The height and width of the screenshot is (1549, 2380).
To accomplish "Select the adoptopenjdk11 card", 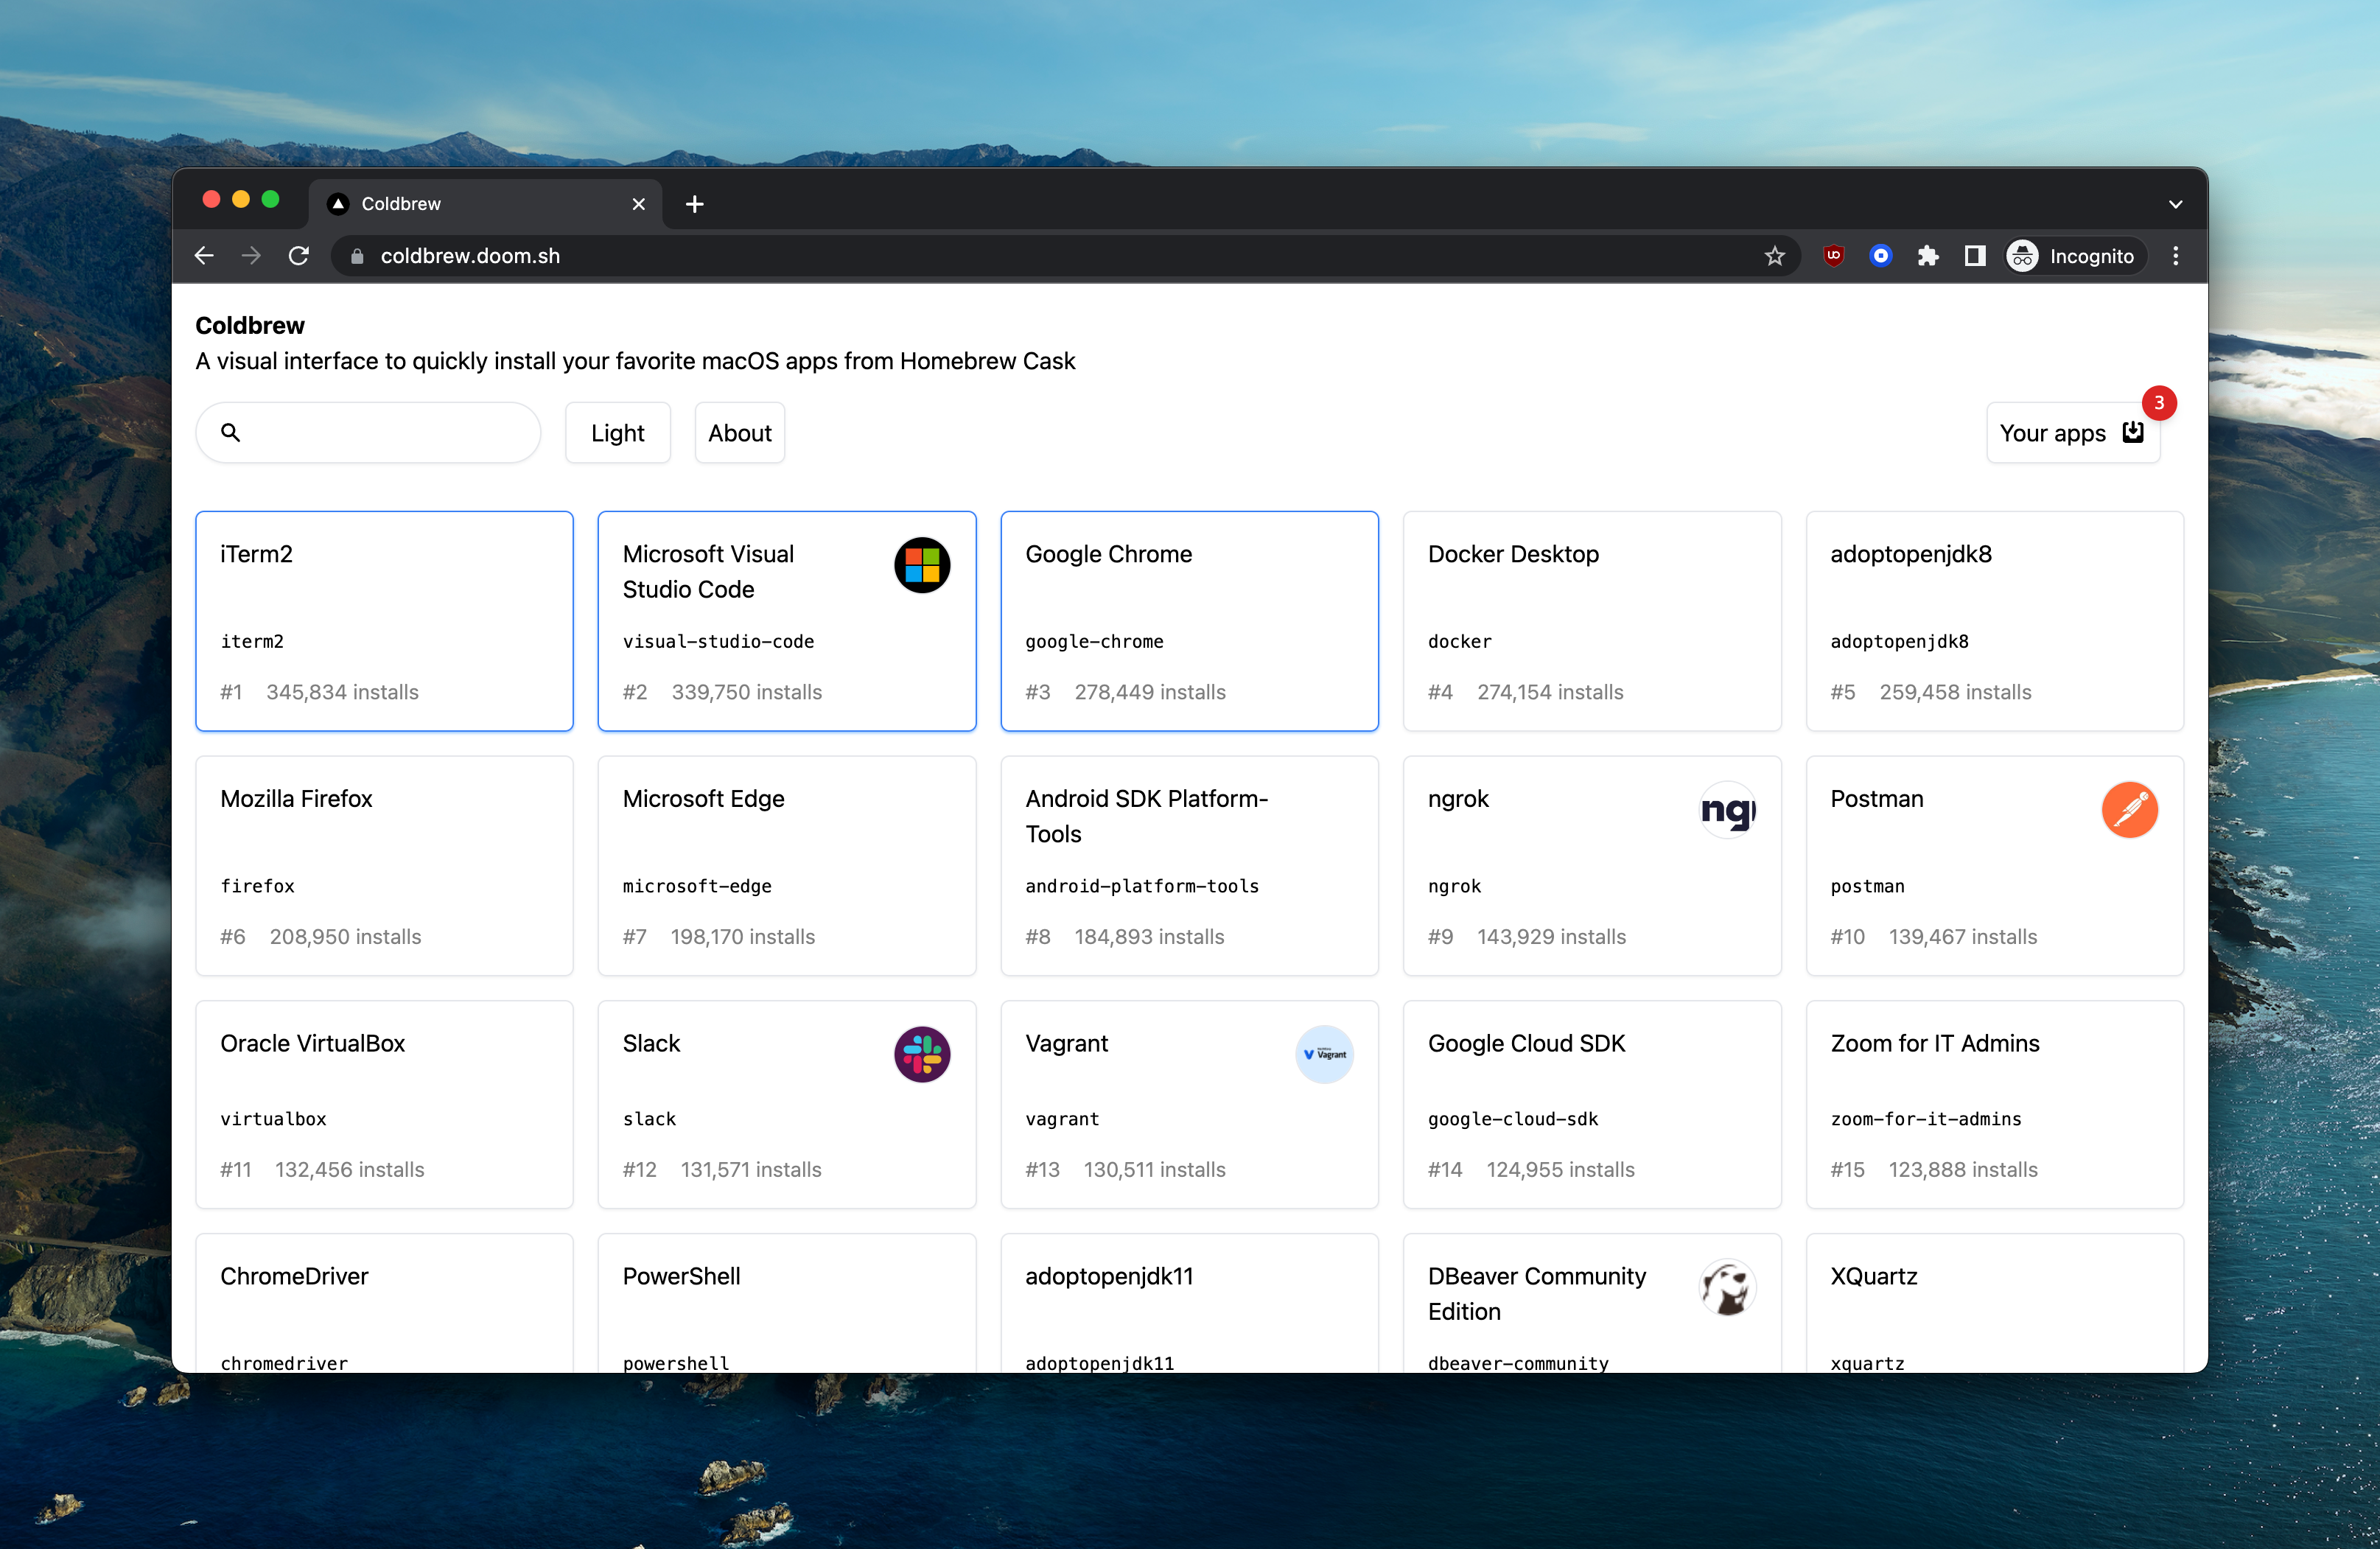I will pos(1189,1303).
